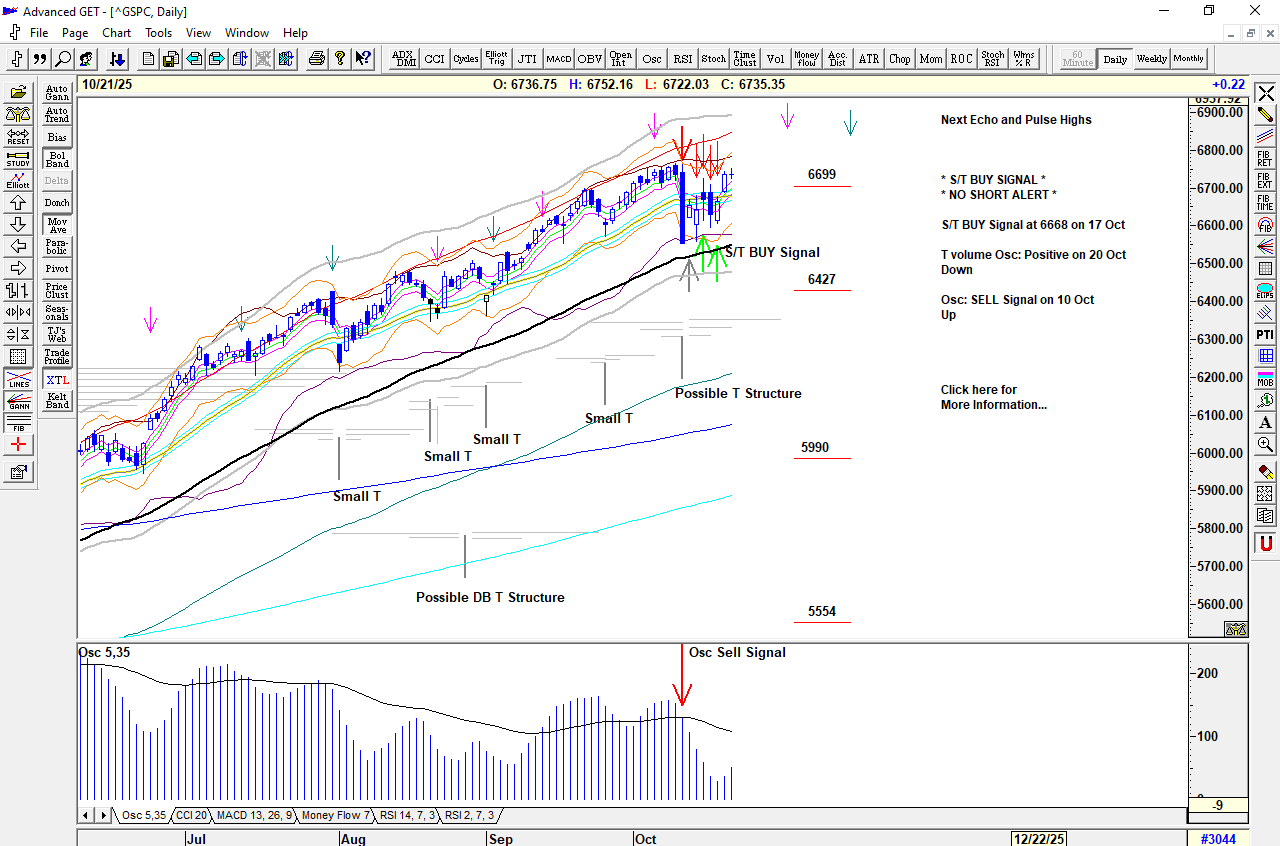The image size is (1280, 846).
Task: Switch to the Weekly timeframe
Action: click(x=1151, y=59)
